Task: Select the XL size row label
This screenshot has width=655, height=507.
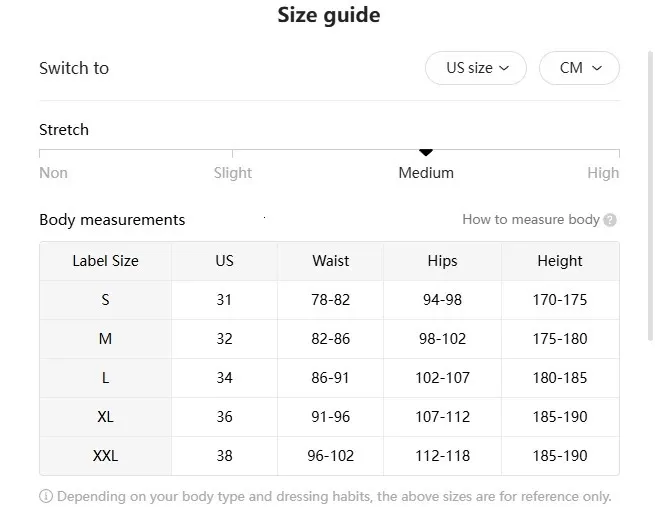Action: pos(105,417)
